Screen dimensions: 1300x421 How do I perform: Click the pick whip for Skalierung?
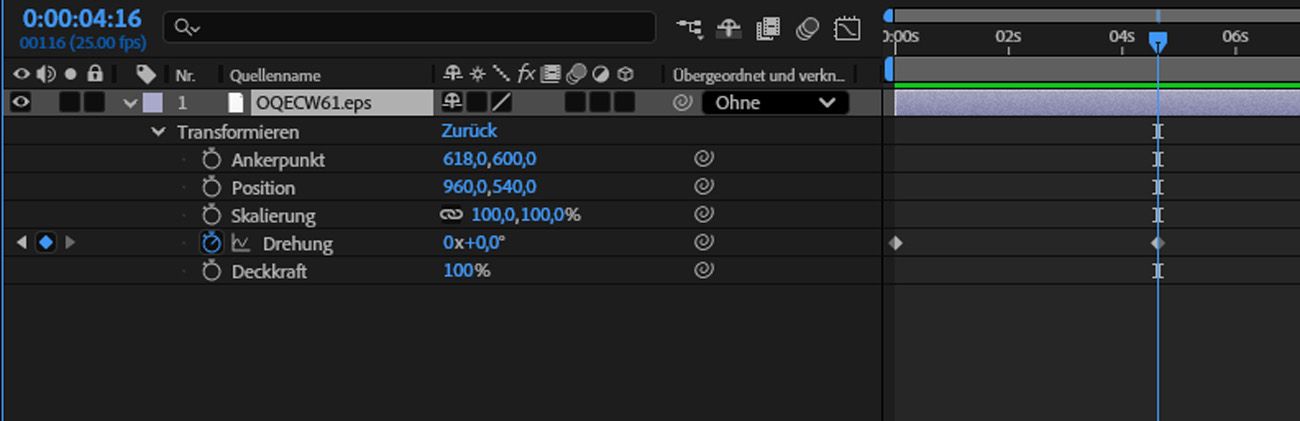pyautogui.click(x=704, y=215)
